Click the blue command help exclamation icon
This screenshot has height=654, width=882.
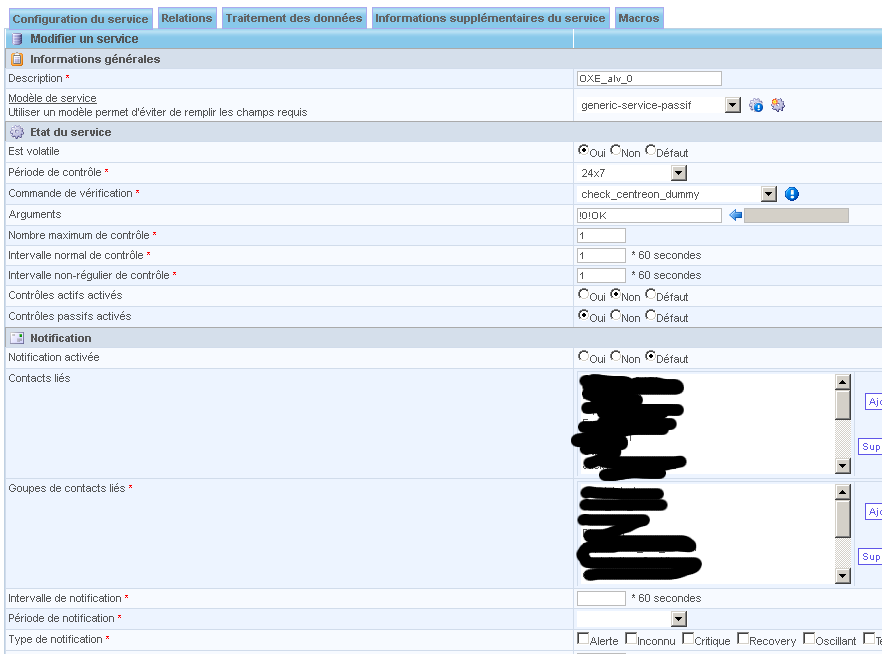[x=792, y=194]
